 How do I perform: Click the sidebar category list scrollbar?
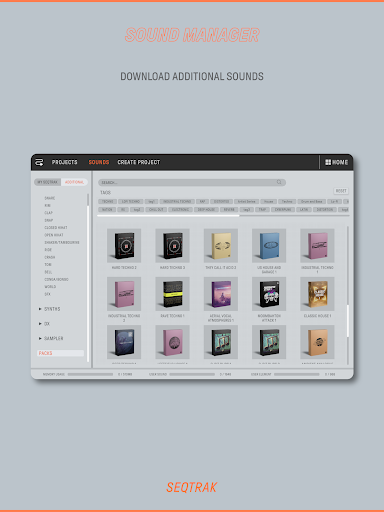(88, 199)
